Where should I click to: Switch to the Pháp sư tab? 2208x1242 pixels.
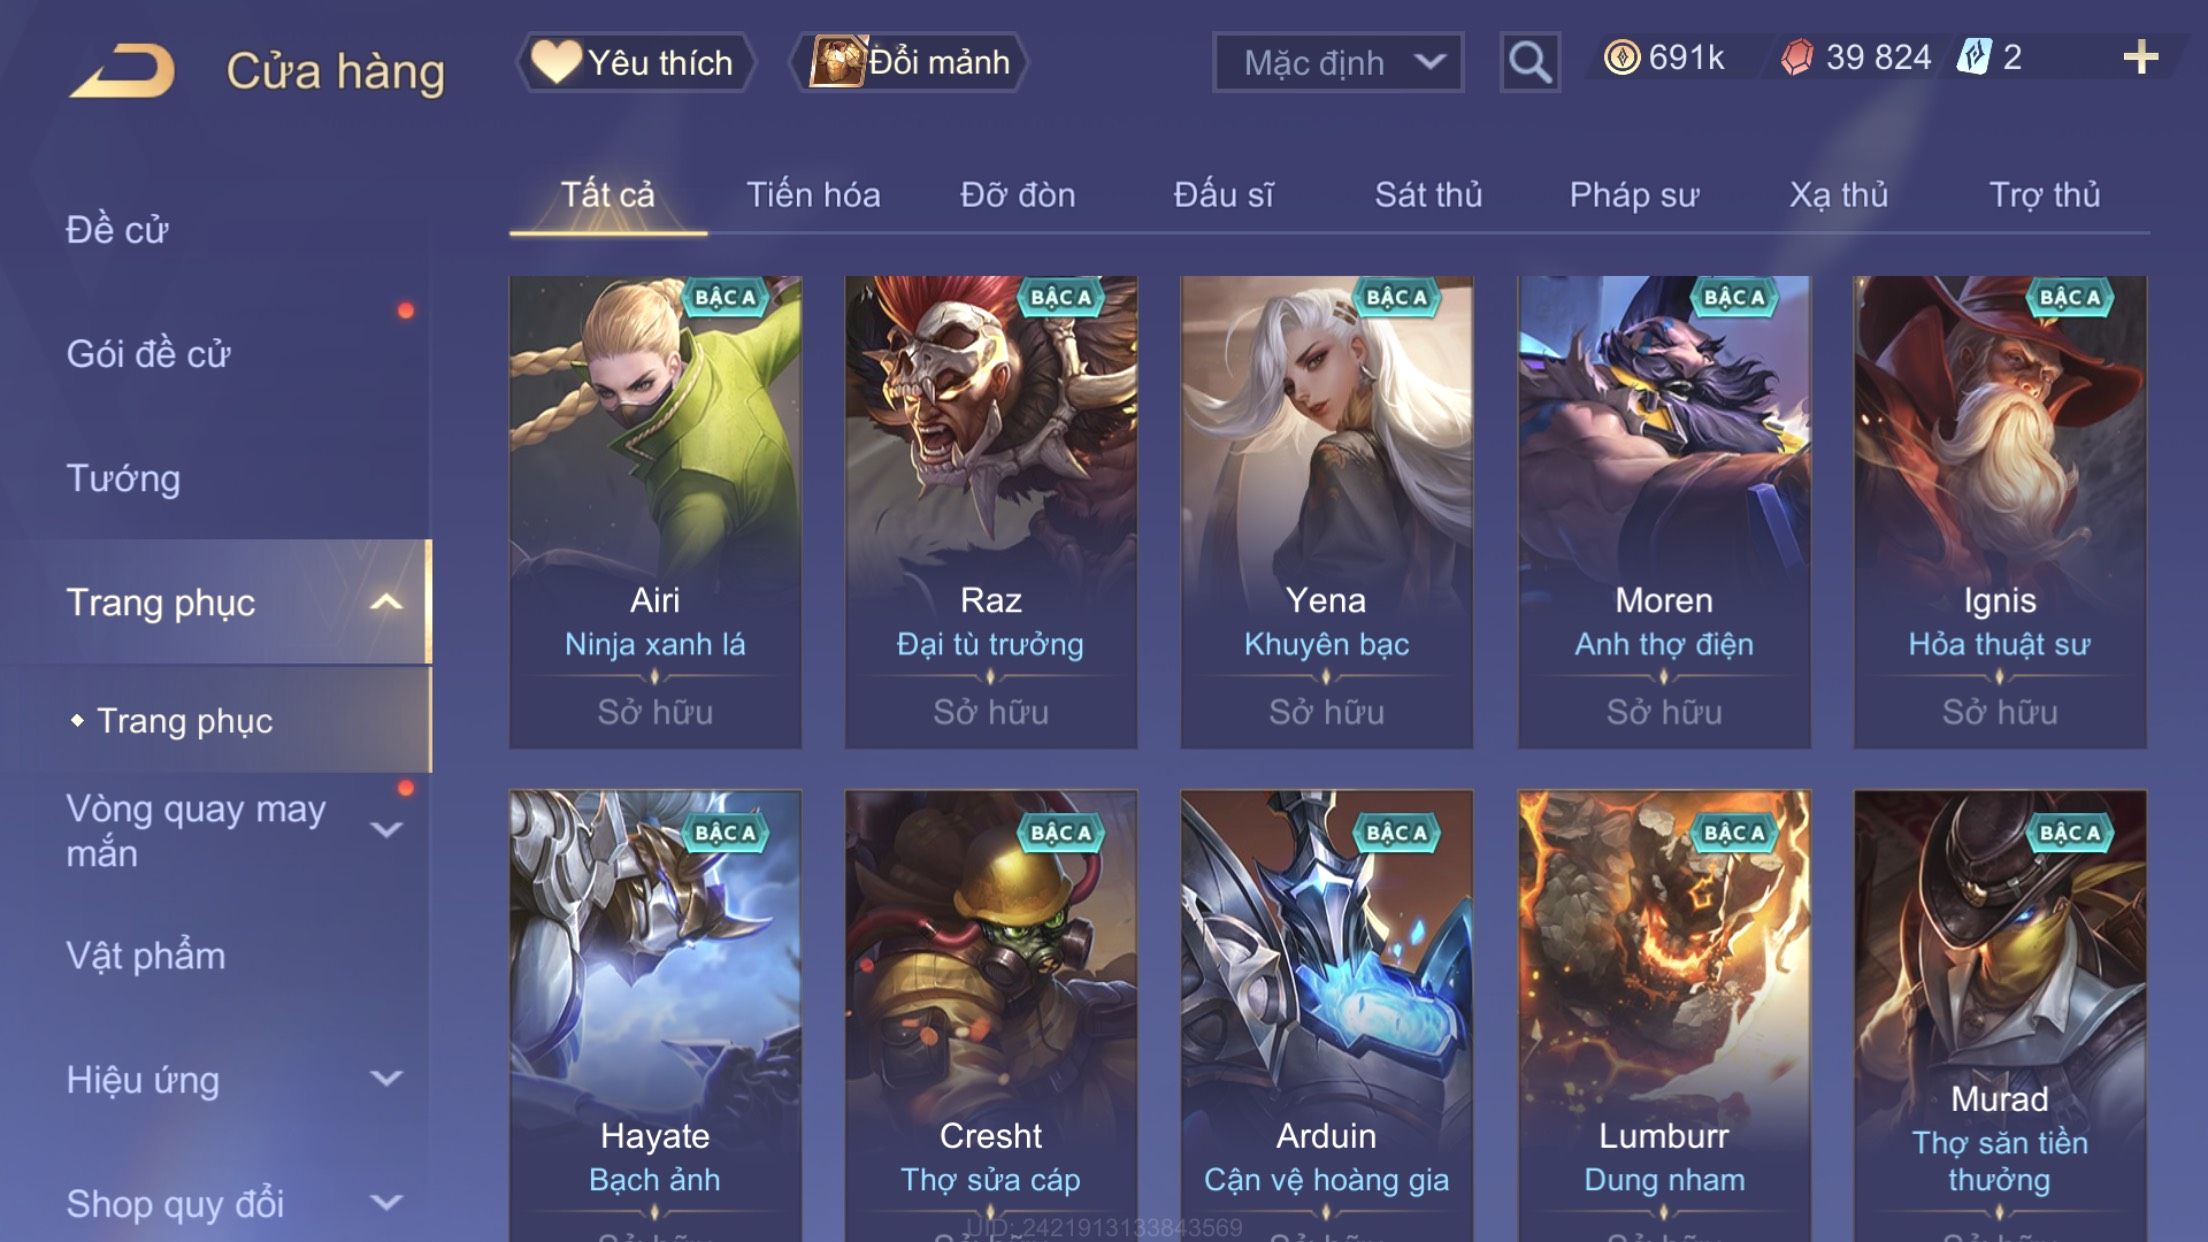click(x=1634, y=195)
